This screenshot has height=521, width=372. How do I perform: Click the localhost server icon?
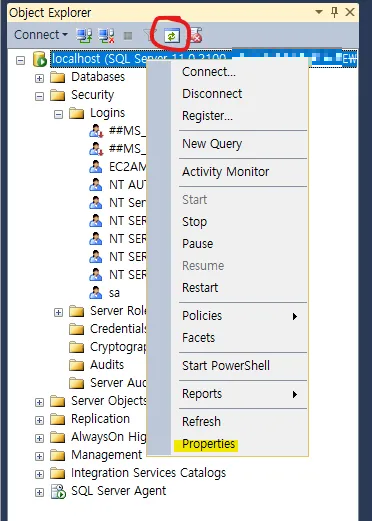(40, 59)
